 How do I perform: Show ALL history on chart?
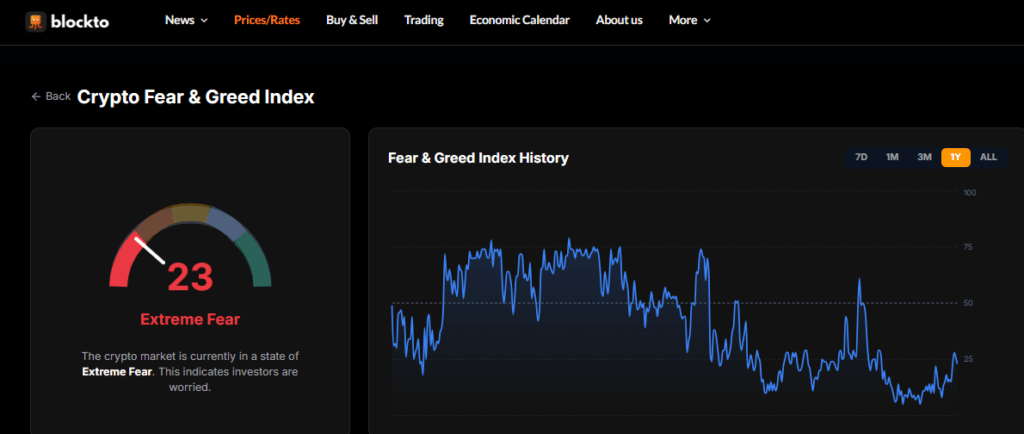pyautogui.click(x=988, y=157)
